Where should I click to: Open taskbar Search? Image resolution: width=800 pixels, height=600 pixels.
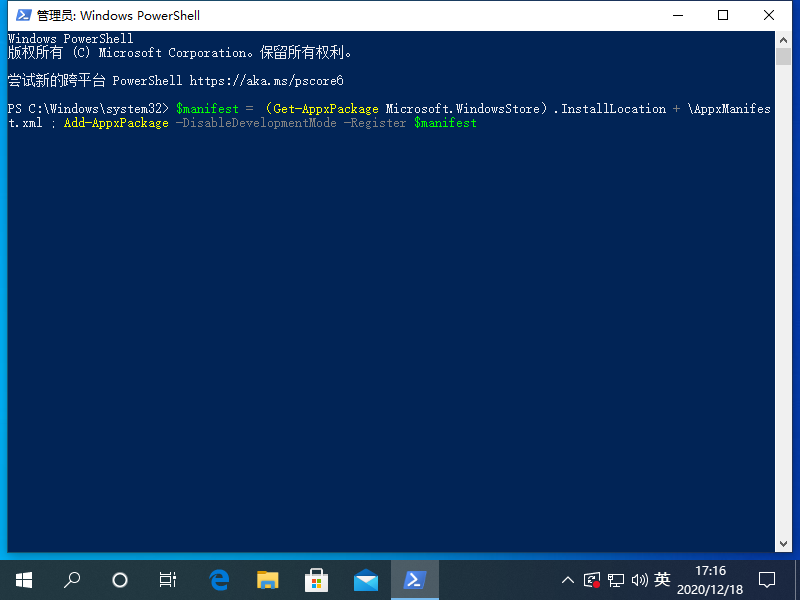coord(72,579)
